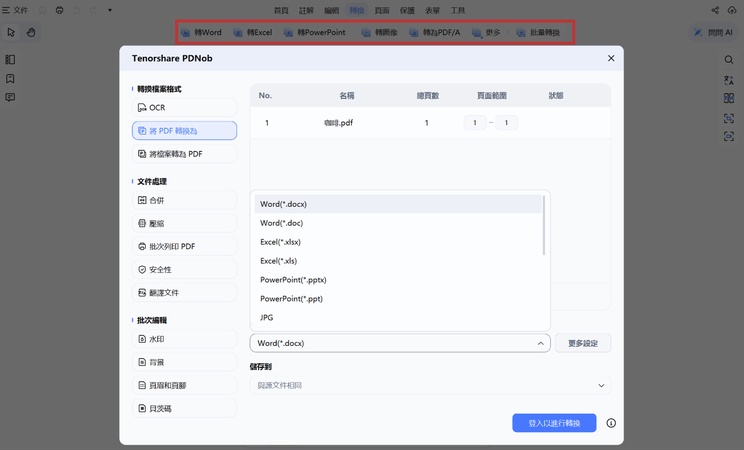Click the shield icon beside 安全性
The width and height of the screenshot is (744, 450).
pos(142,270)
